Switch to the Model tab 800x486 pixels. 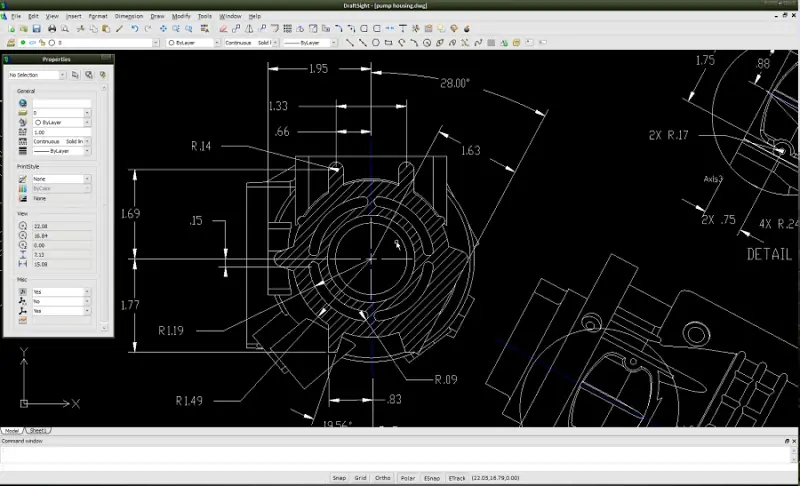[12, 431]
